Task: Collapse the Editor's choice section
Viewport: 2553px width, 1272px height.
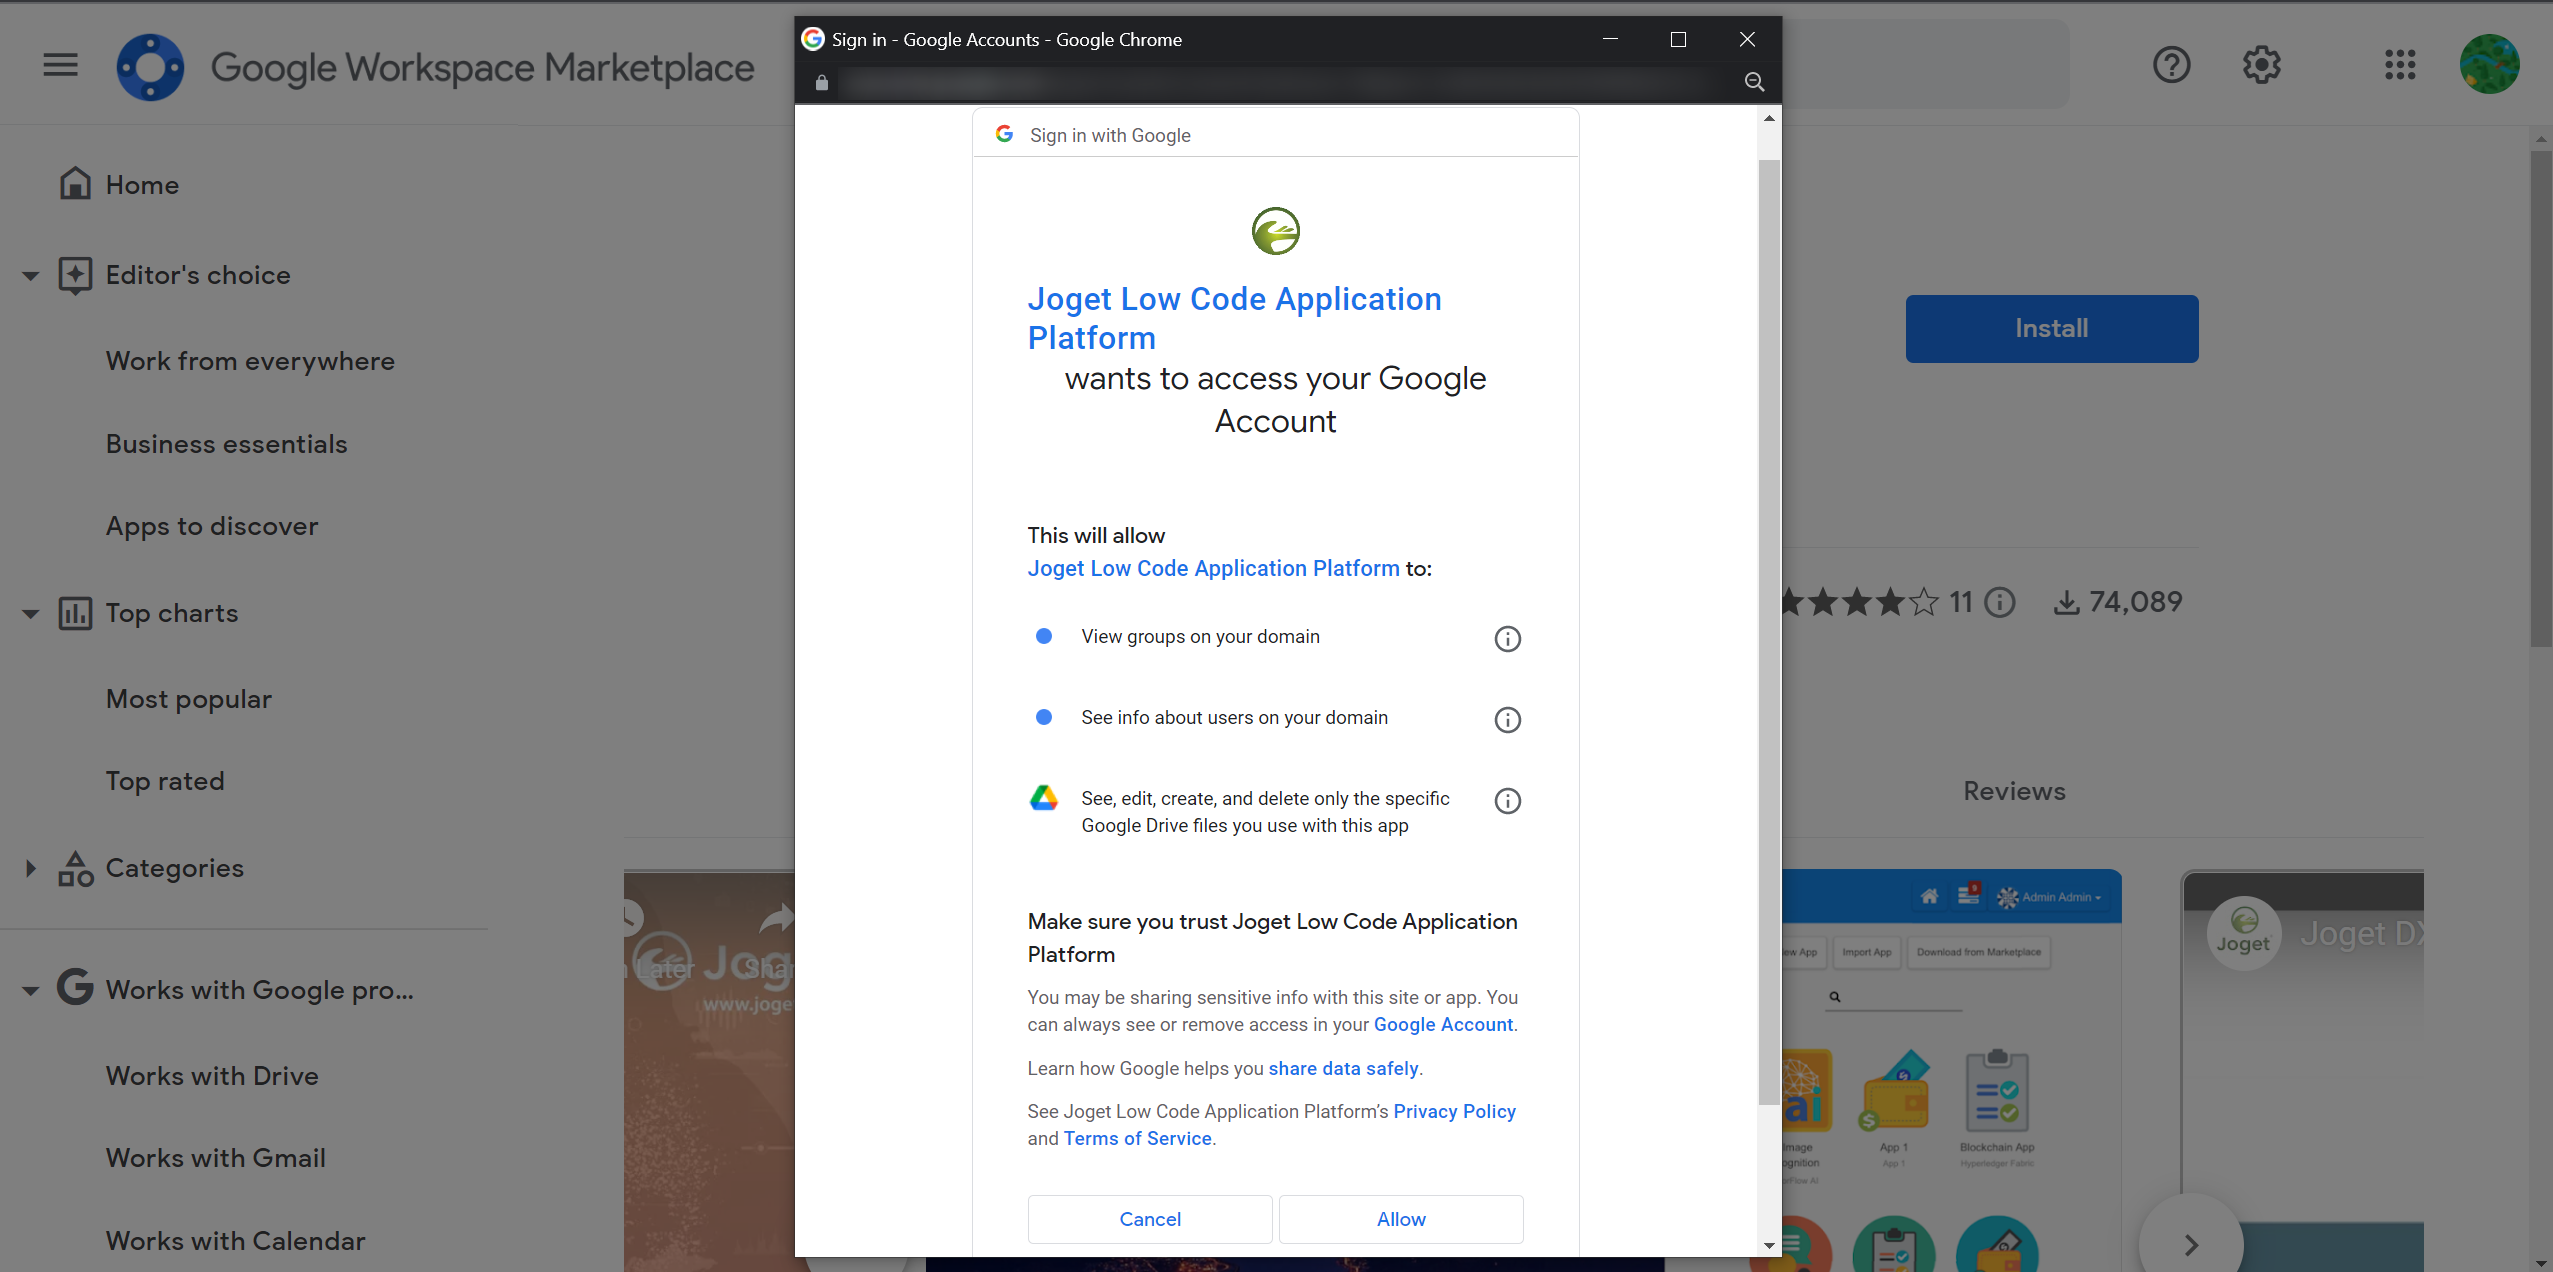Action: point(31,276)
